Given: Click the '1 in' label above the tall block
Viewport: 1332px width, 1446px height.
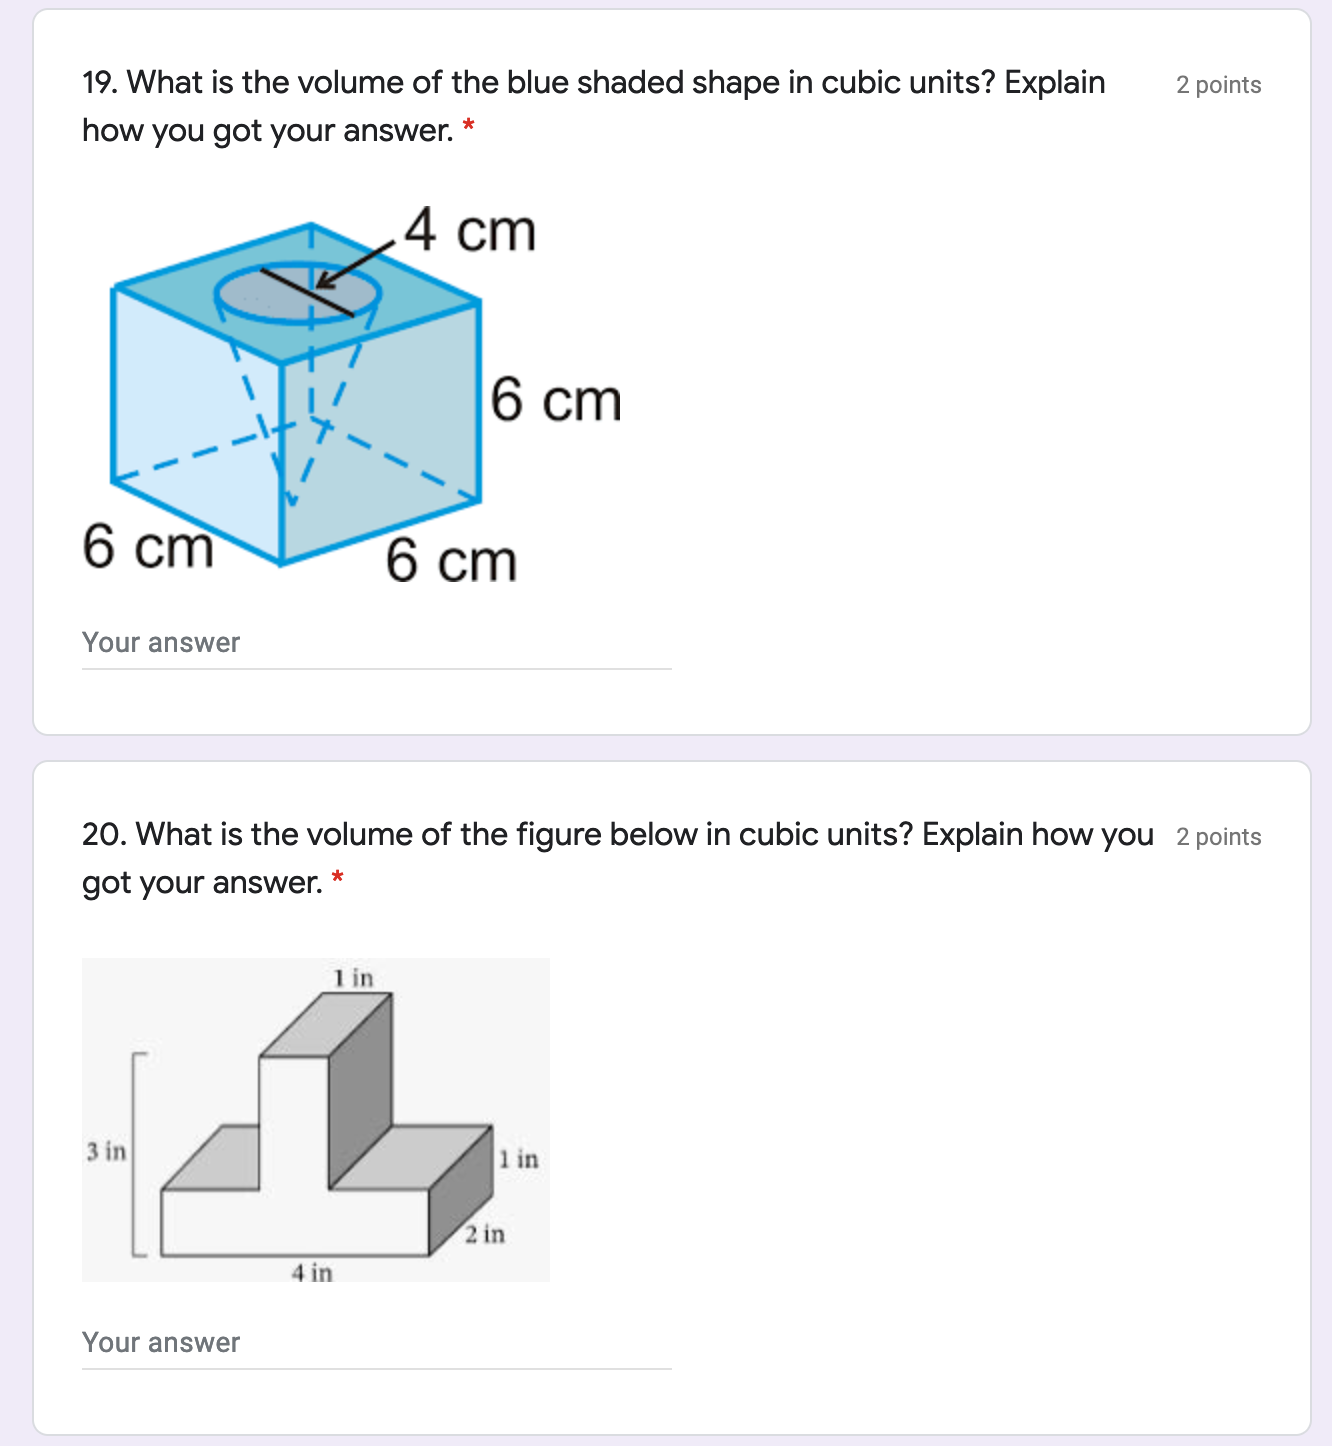Looking at the screenshot, I should [353, 977].
